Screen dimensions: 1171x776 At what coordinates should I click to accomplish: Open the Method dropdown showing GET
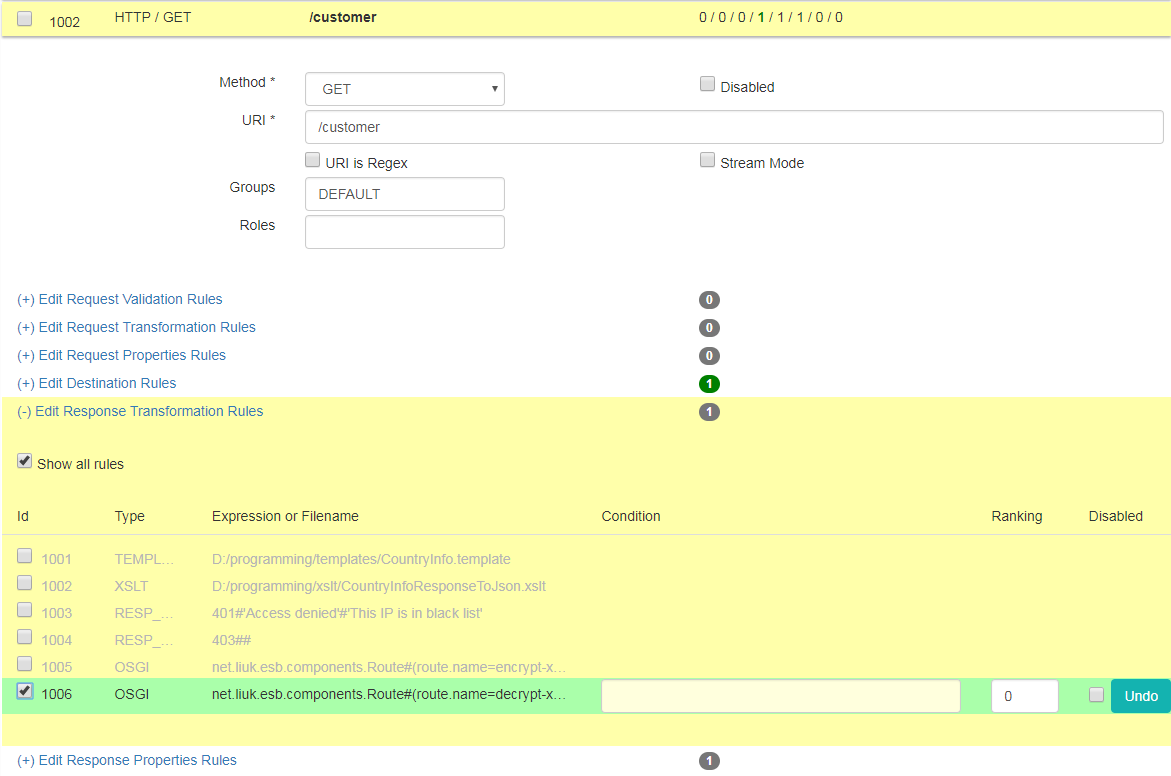[404, 89]
